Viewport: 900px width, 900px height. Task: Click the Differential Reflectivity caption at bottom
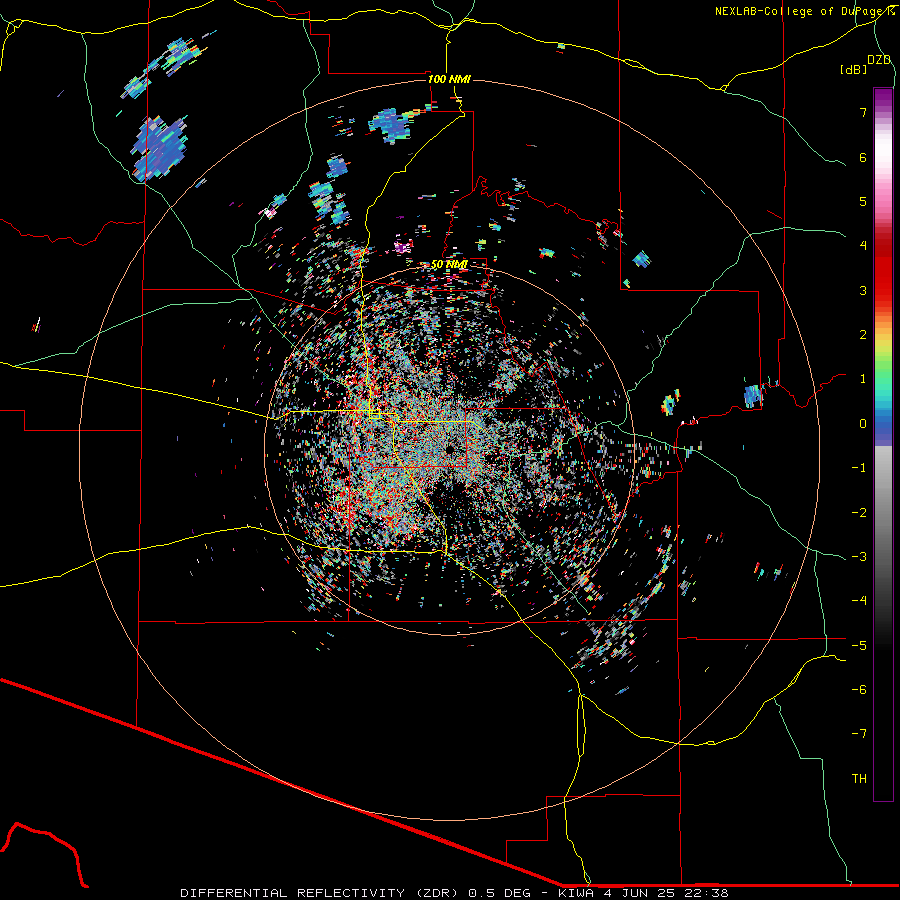coord(455,893)
